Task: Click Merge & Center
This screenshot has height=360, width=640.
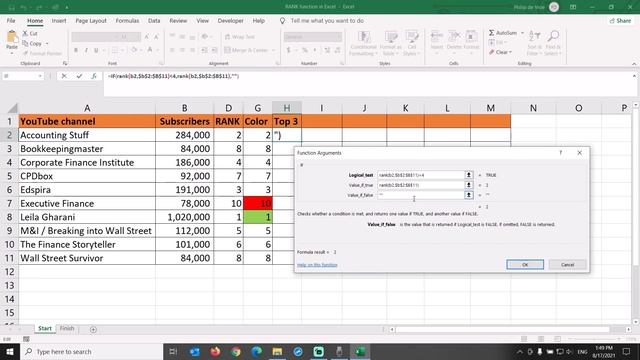Action: [246, 50]
